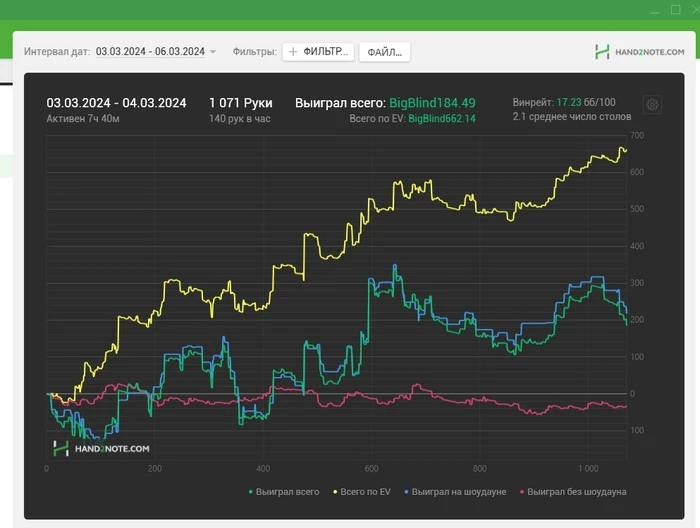The width and height of the screenshot is (700, 528).
Task: Click the 1 071 Руки hands count
Action: [x=241, y=103]
